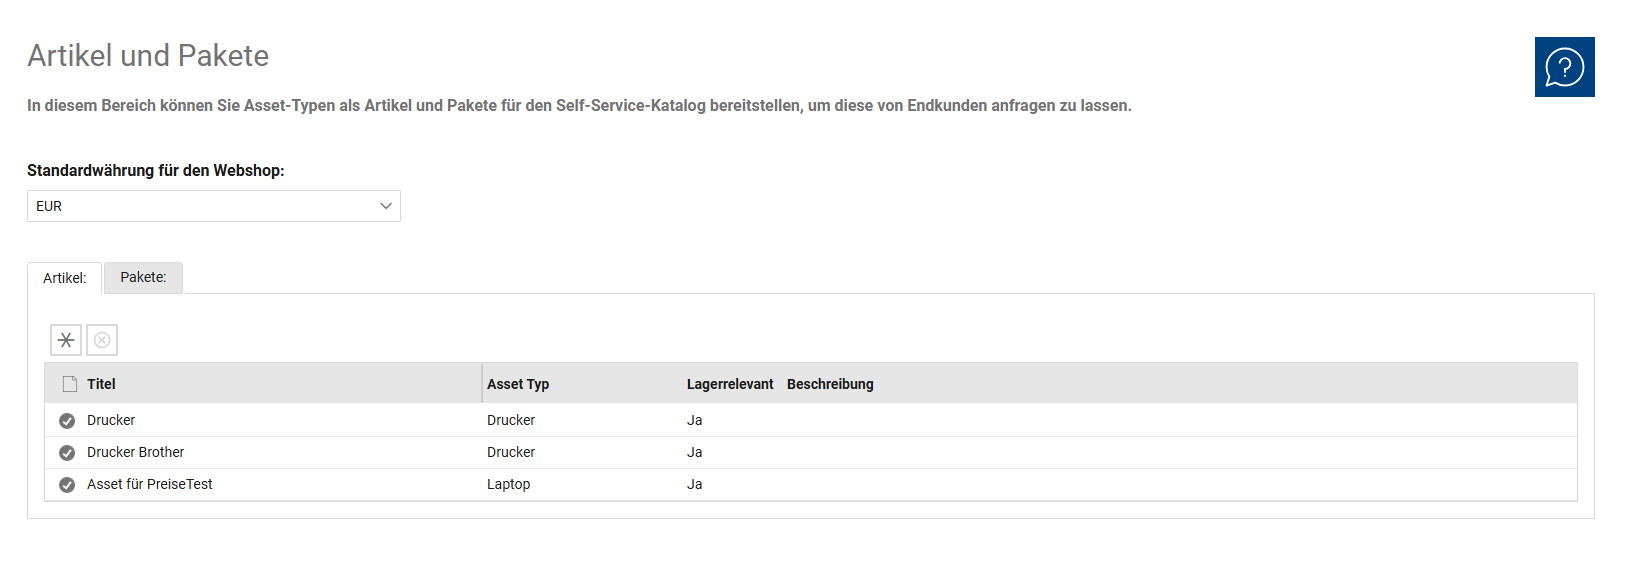Click Ja value in Asset für PreiseTest row

[695, 484]
